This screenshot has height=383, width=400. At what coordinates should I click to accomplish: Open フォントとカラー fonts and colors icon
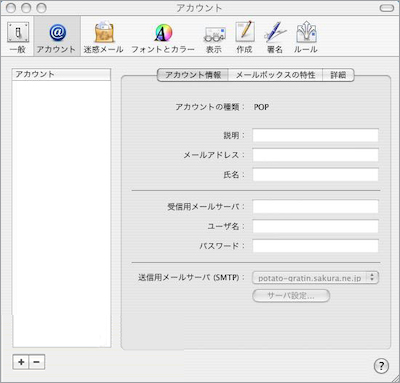tap(163, 37)
